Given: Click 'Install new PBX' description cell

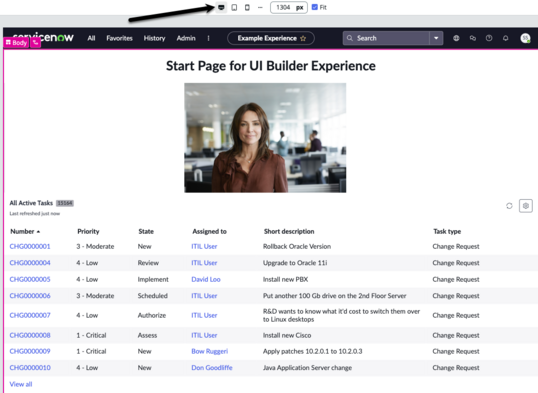Looking at the screenshot, I should tap(285, 279).
